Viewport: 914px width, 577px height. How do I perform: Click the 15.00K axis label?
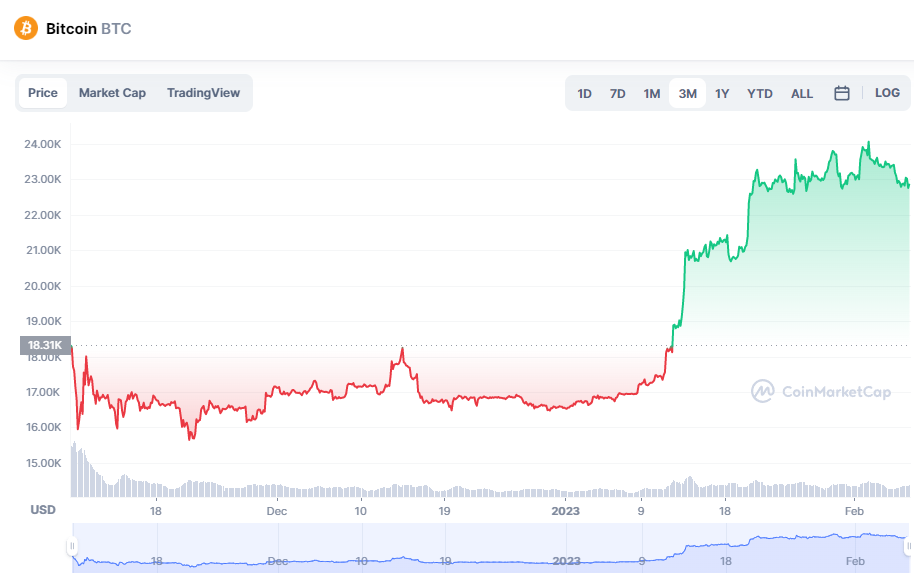[x=43, y=463]
